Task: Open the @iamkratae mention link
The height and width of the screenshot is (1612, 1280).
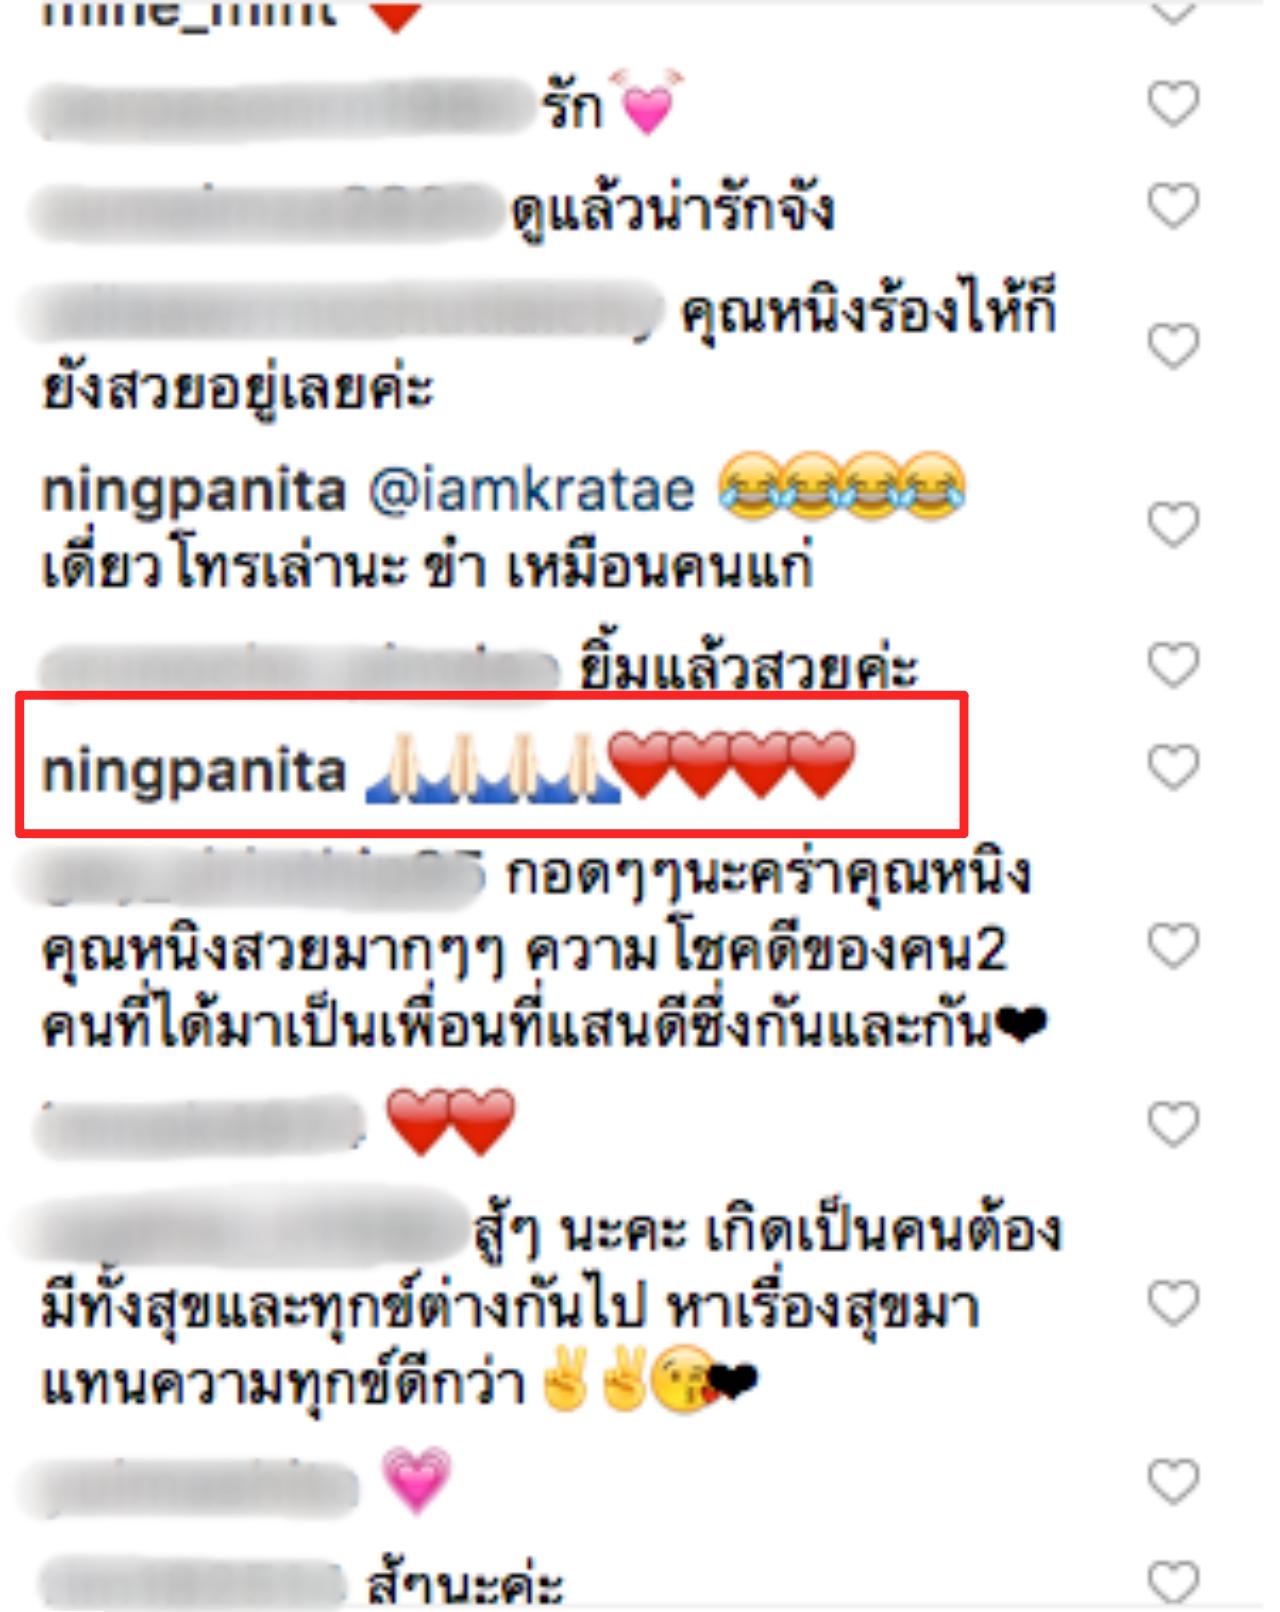Action: [x=531, y=490]
